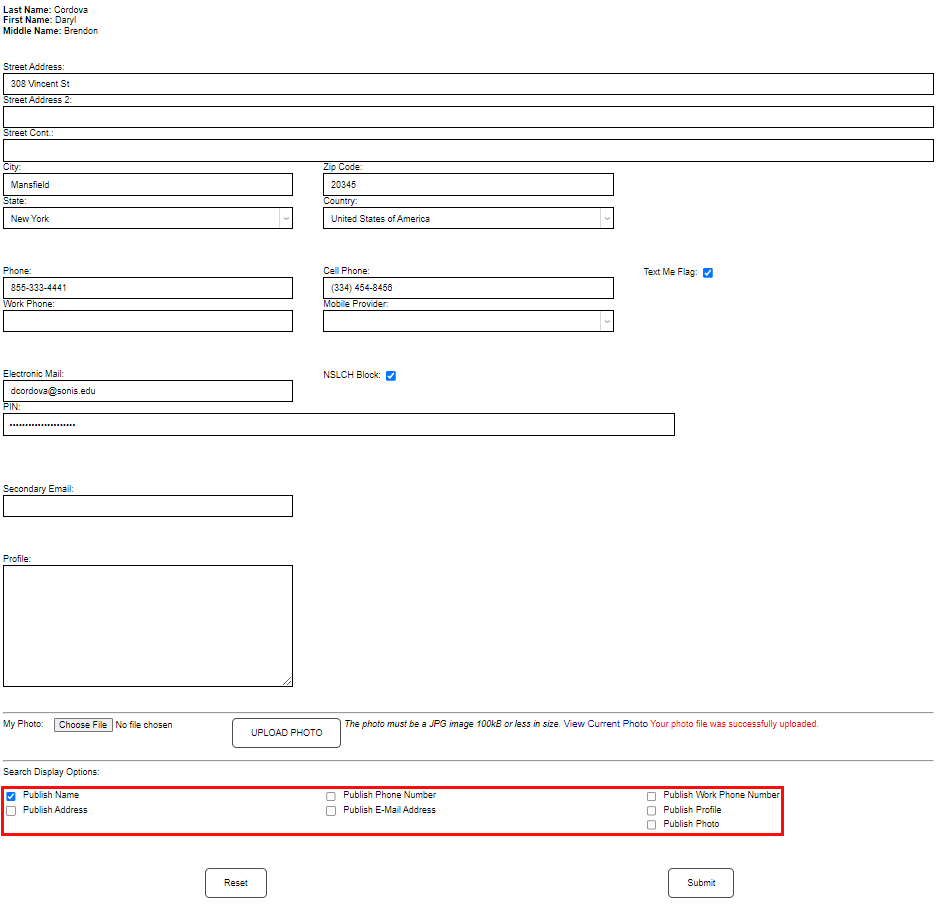Click inside the Profile text area

point(148,625)
